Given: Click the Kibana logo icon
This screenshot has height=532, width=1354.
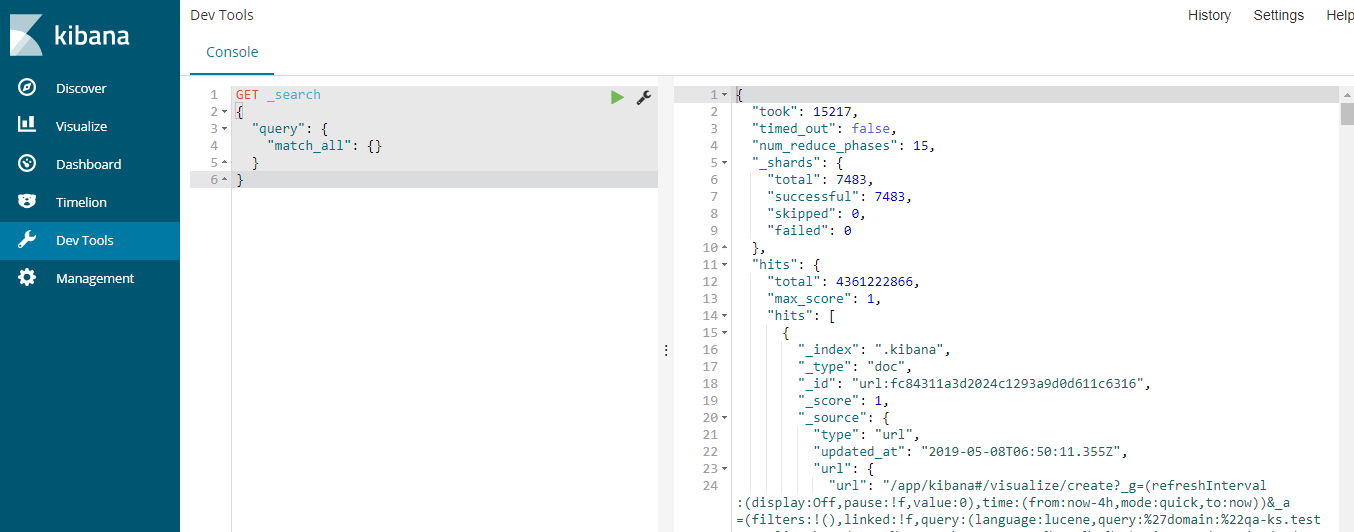Looking at the screenshot, I should [26, 36].
